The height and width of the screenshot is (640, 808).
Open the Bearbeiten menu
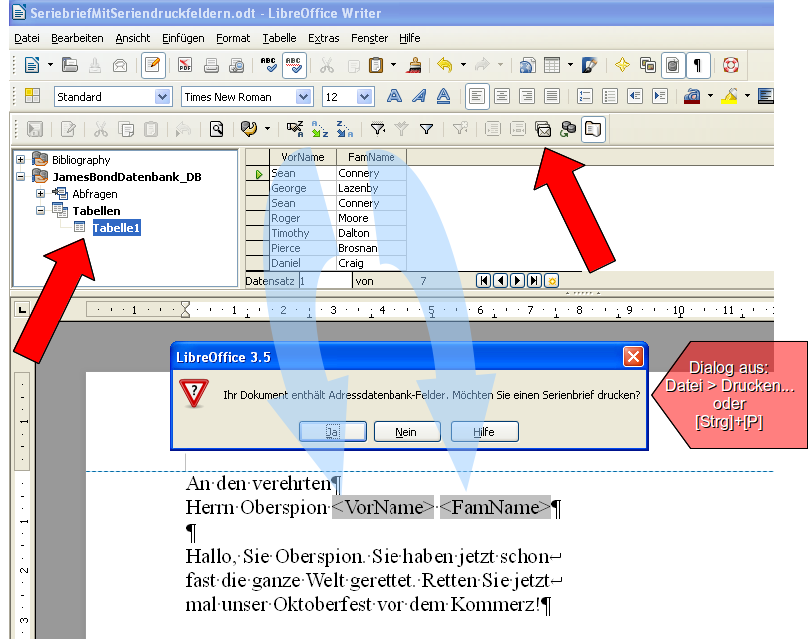tap(77, 38)
